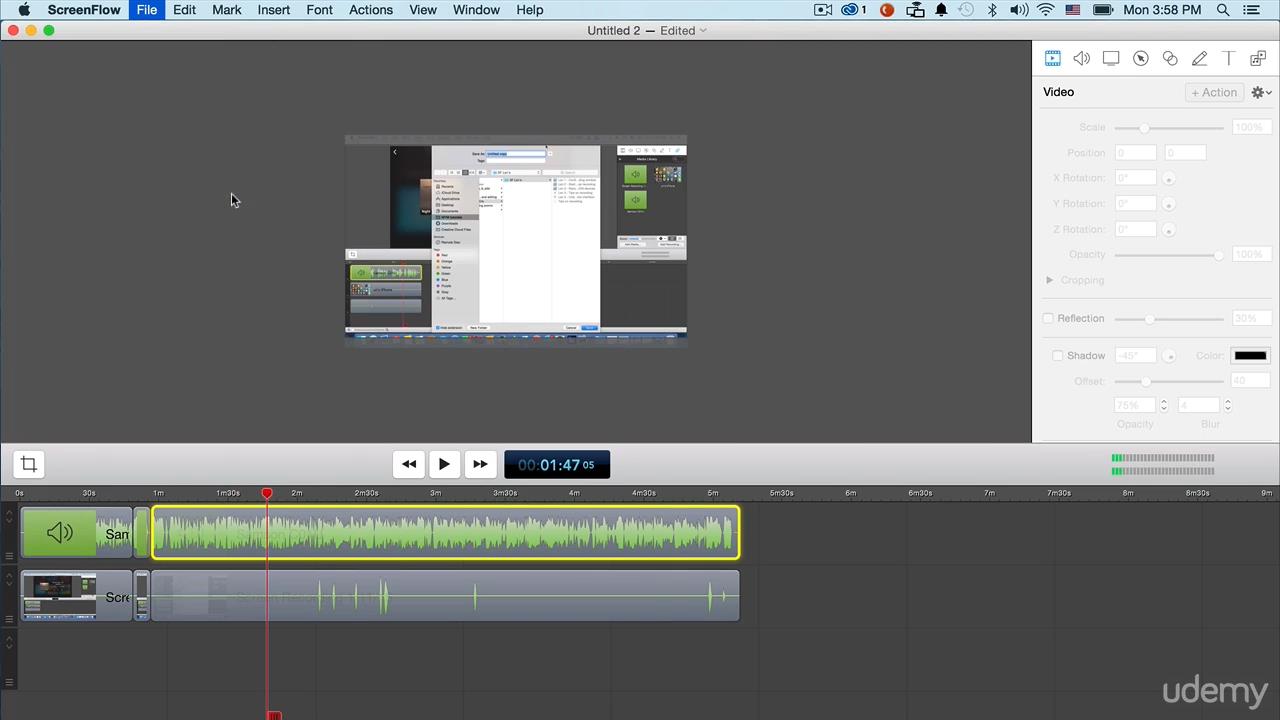This screenshot has width=1280, height=720.
Task: Adjust the video Opacity slider
Action: (x=1169, y=255)
